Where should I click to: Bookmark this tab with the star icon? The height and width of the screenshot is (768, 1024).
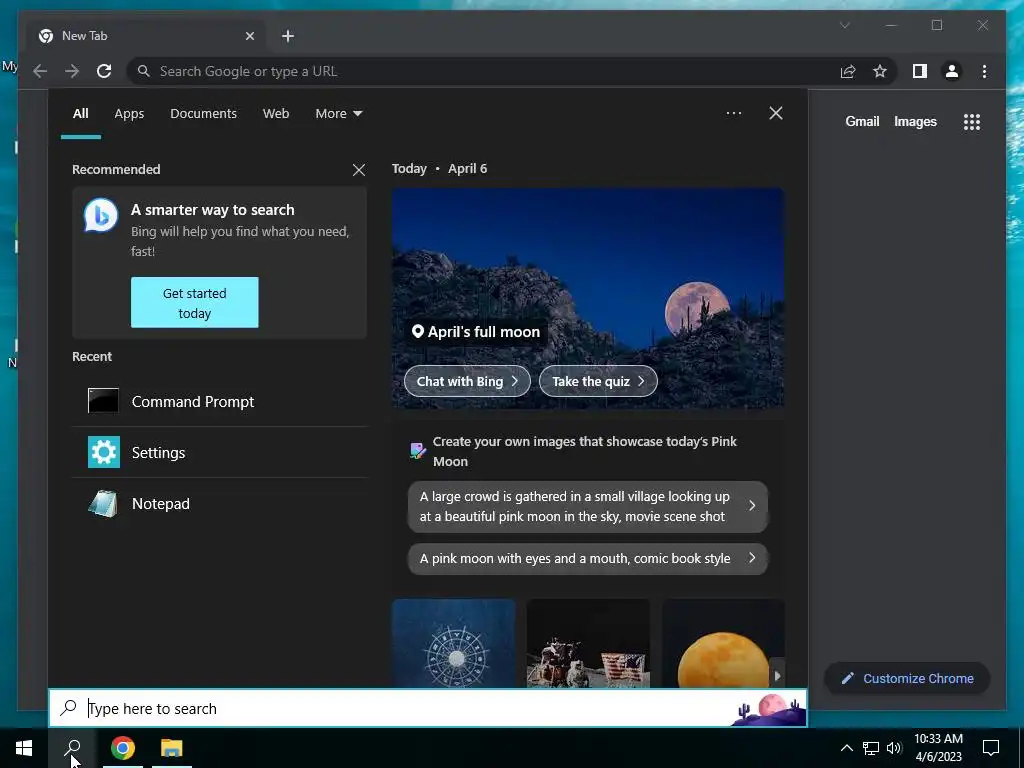click(x=880, y=71)
